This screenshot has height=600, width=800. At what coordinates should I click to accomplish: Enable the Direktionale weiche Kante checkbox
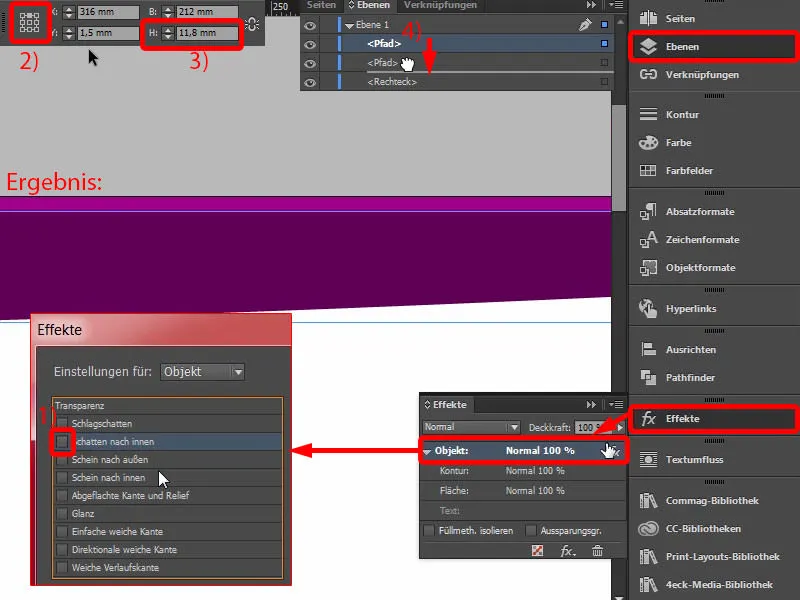(62, 549)
